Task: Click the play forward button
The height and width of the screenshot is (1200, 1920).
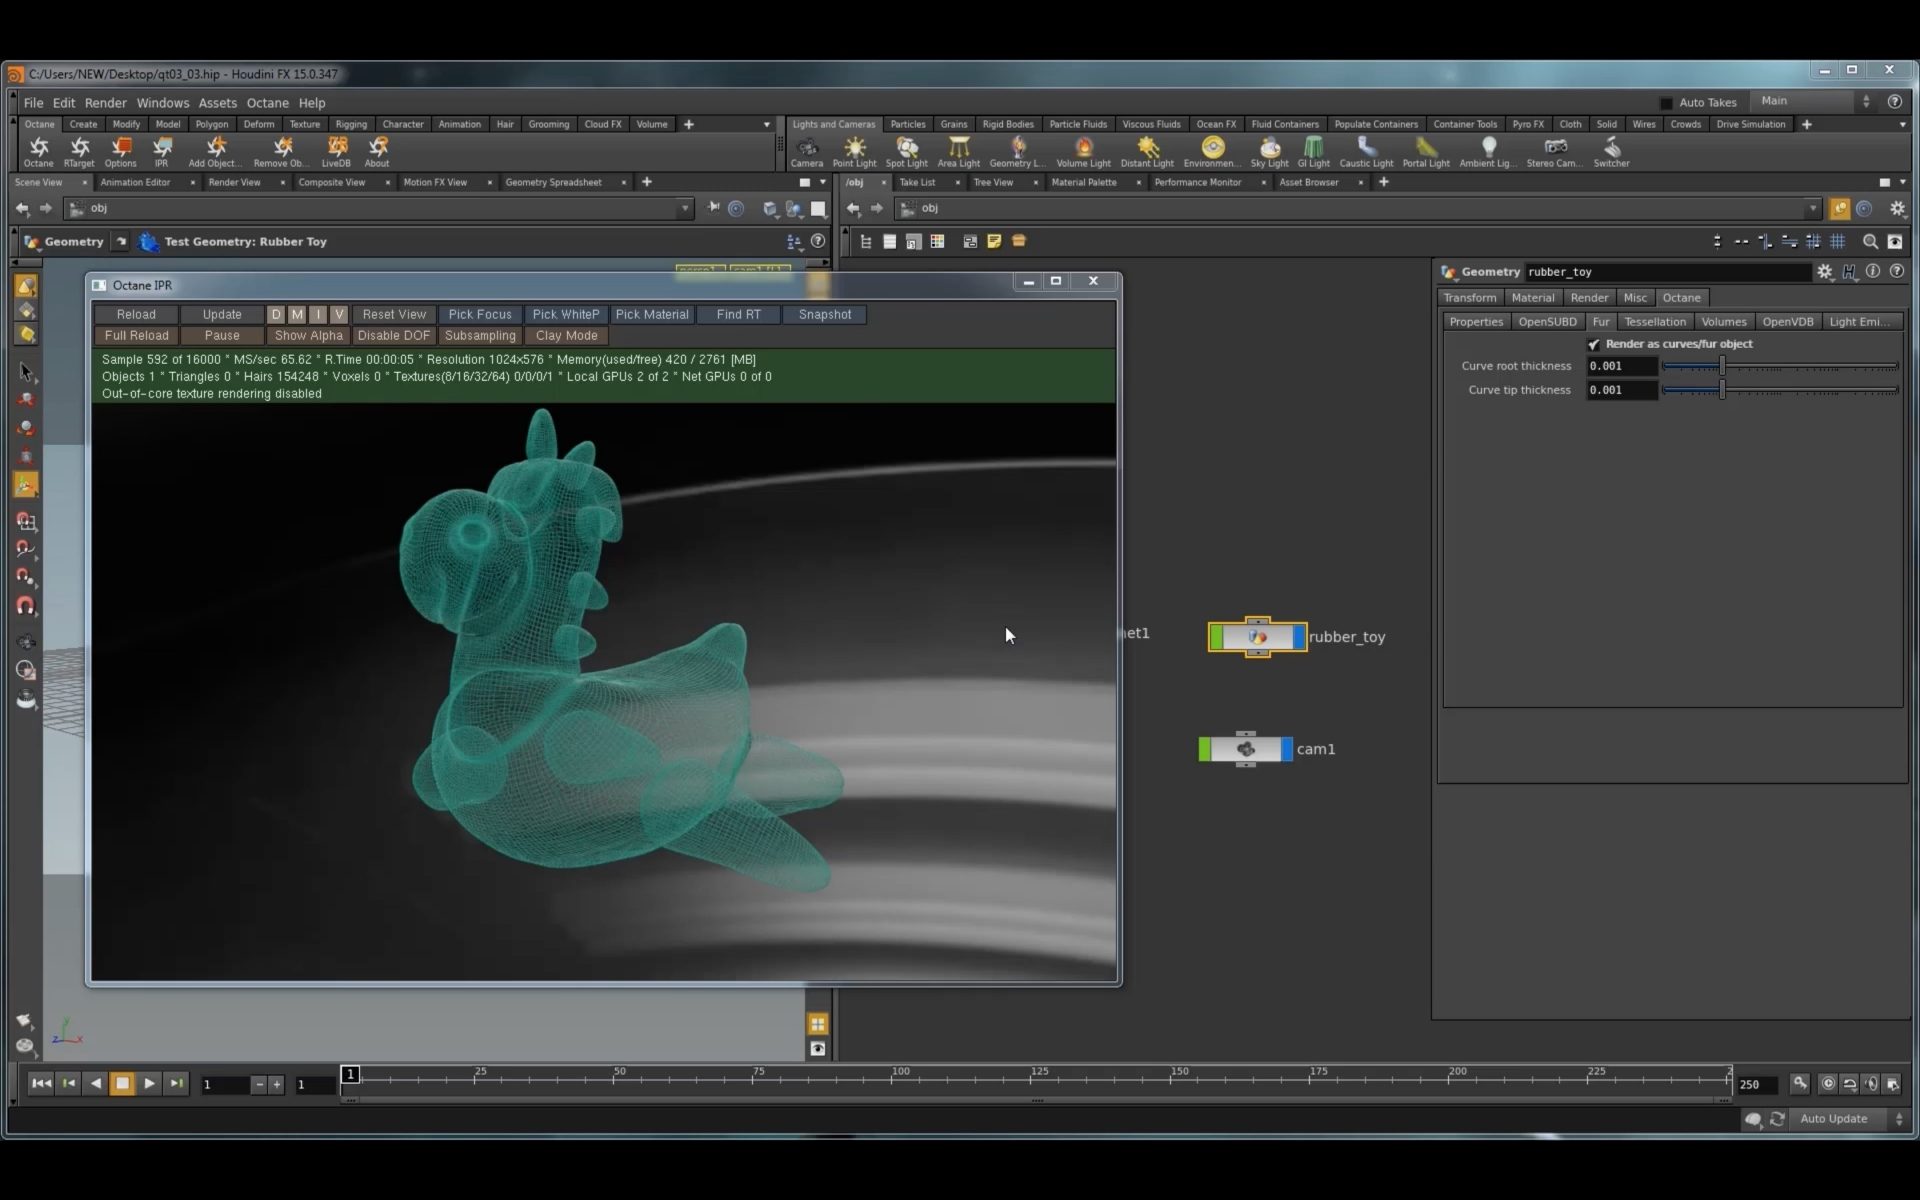Action: click(149, 1083)
